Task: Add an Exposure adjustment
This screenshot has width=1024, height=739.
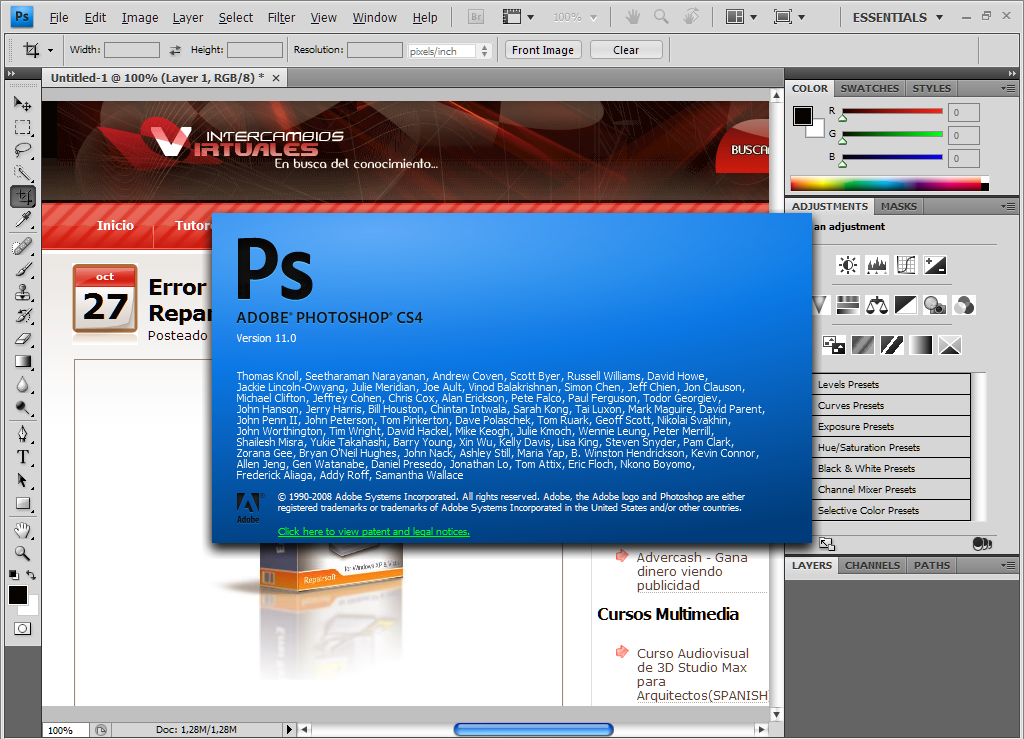Action: point(935,265)
